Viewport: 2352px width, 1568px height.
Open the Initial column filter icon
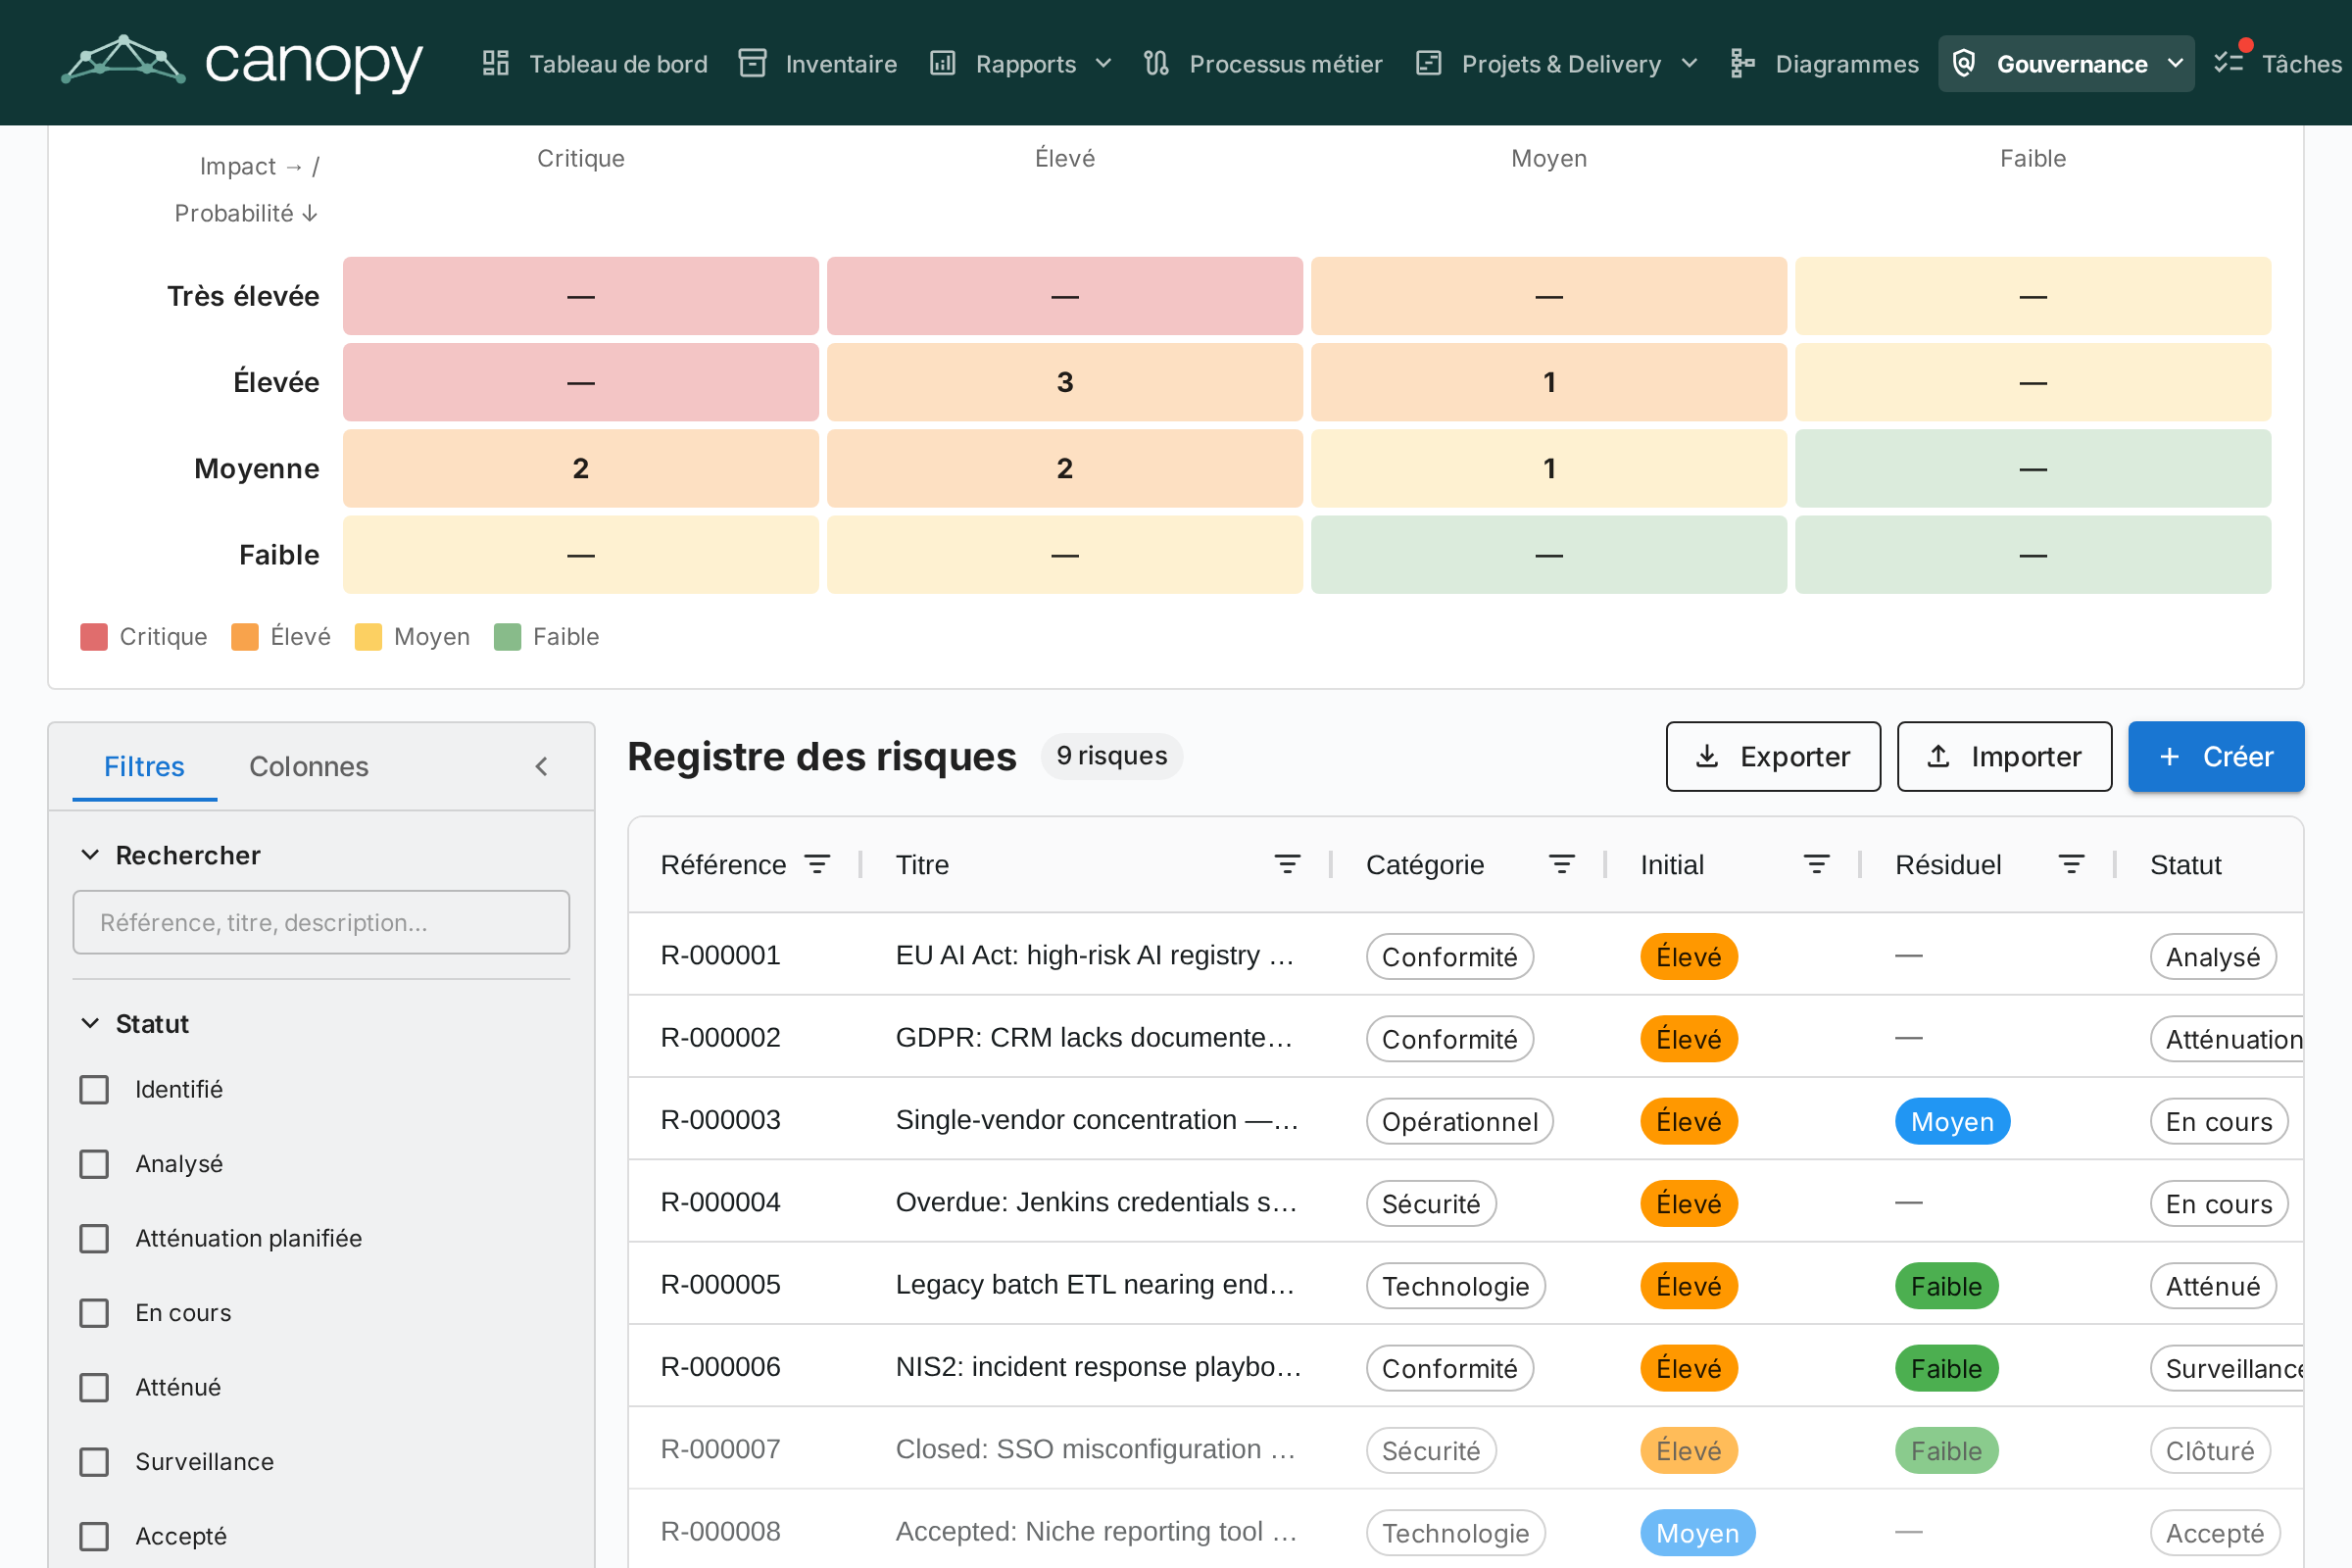[x=1816, y=865]
